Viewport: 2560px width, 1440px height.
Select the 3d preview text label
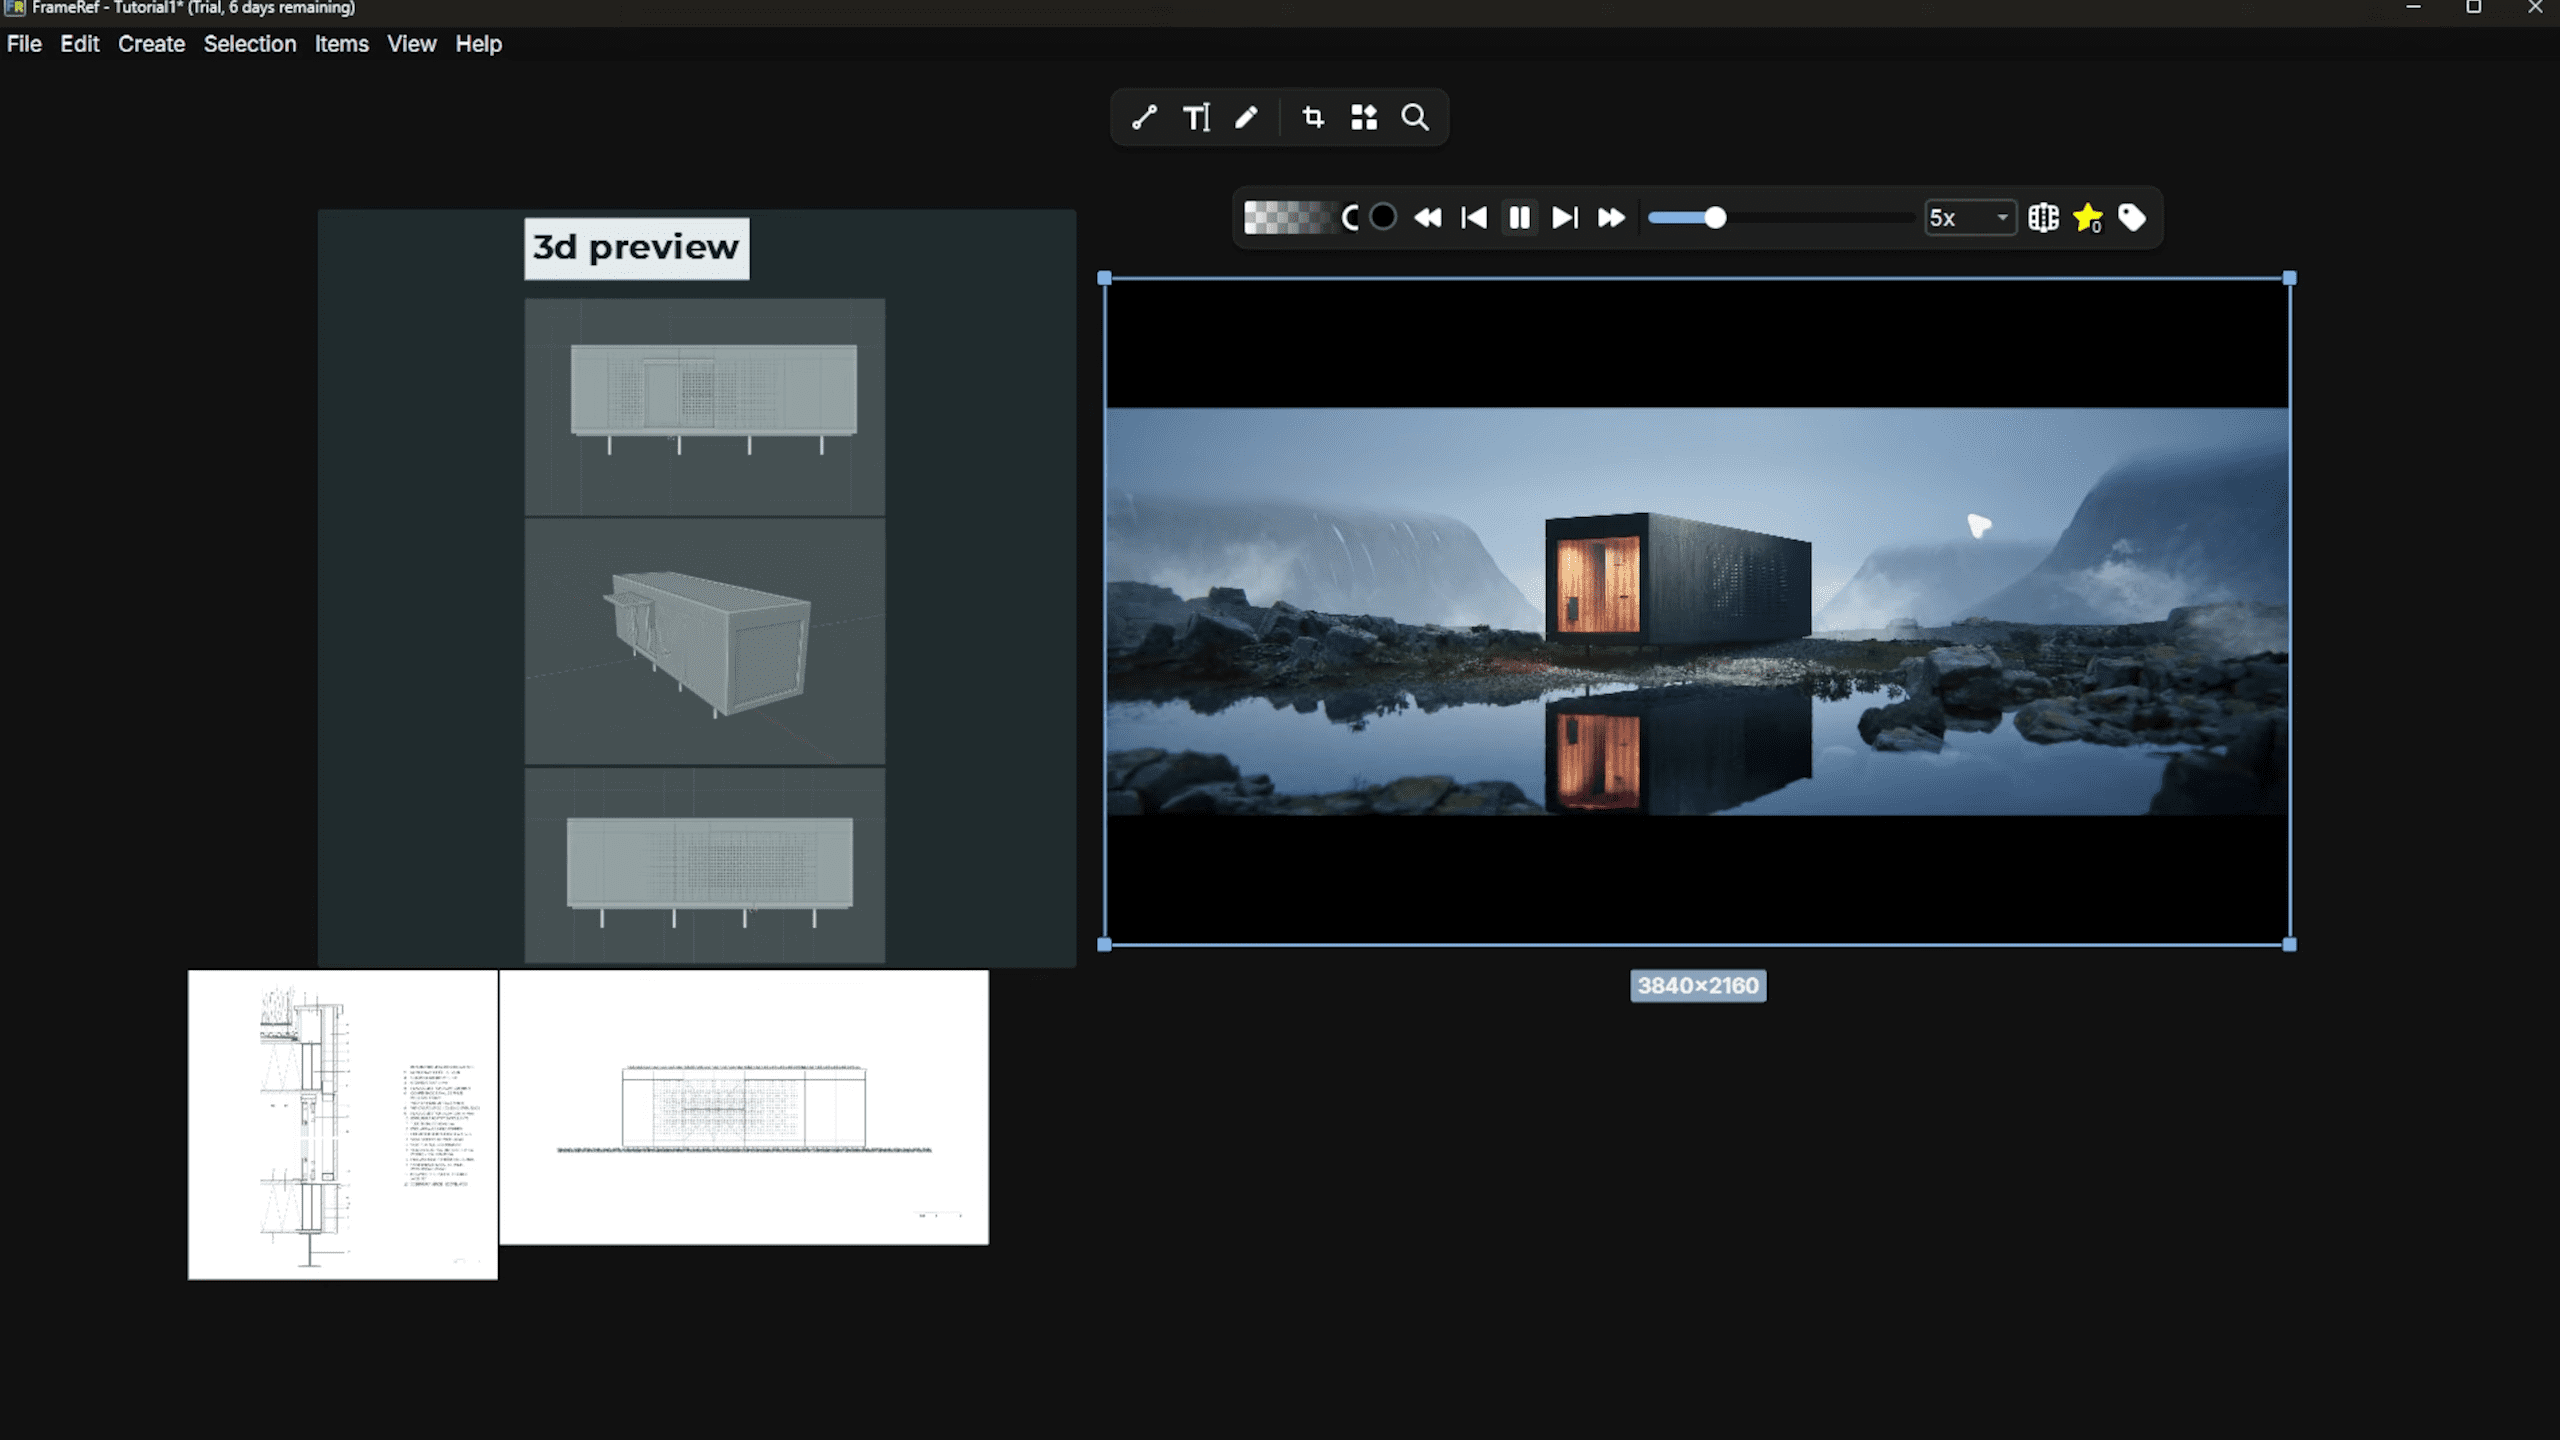pos(636,248)
